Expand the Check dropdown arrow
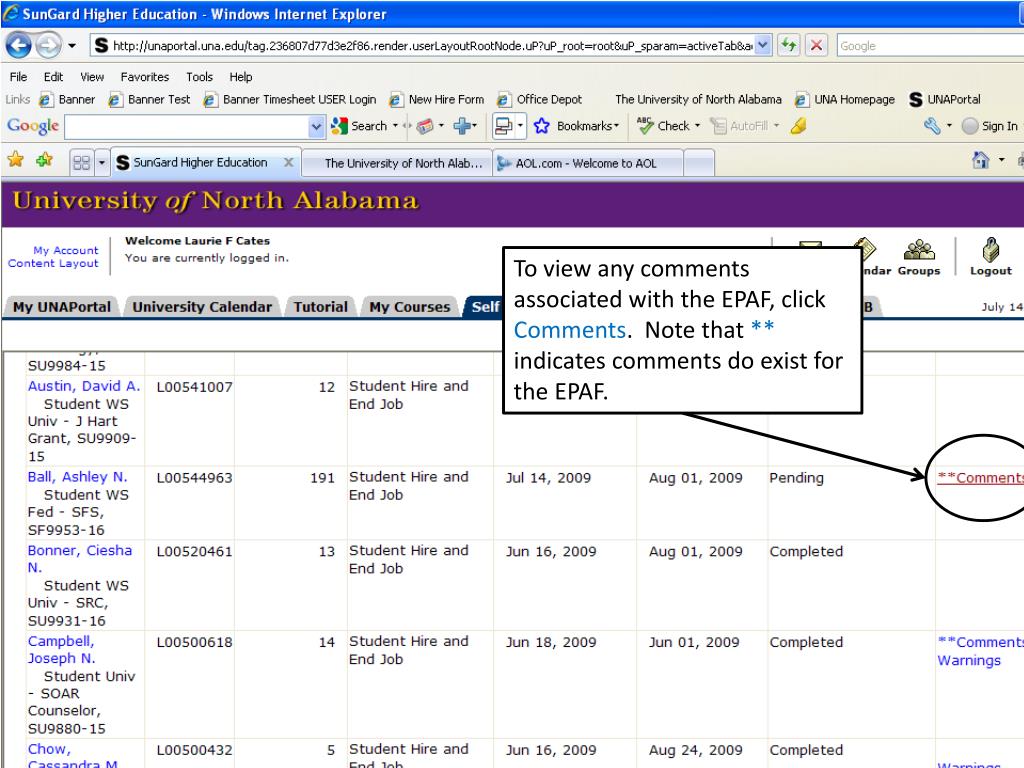The image size is (1024, 768). coord(697,126)
